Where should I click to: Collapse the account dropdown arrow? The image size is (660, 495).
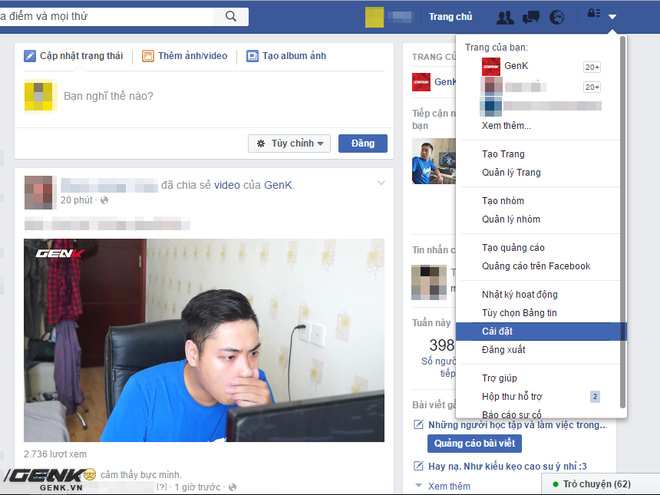612,17
